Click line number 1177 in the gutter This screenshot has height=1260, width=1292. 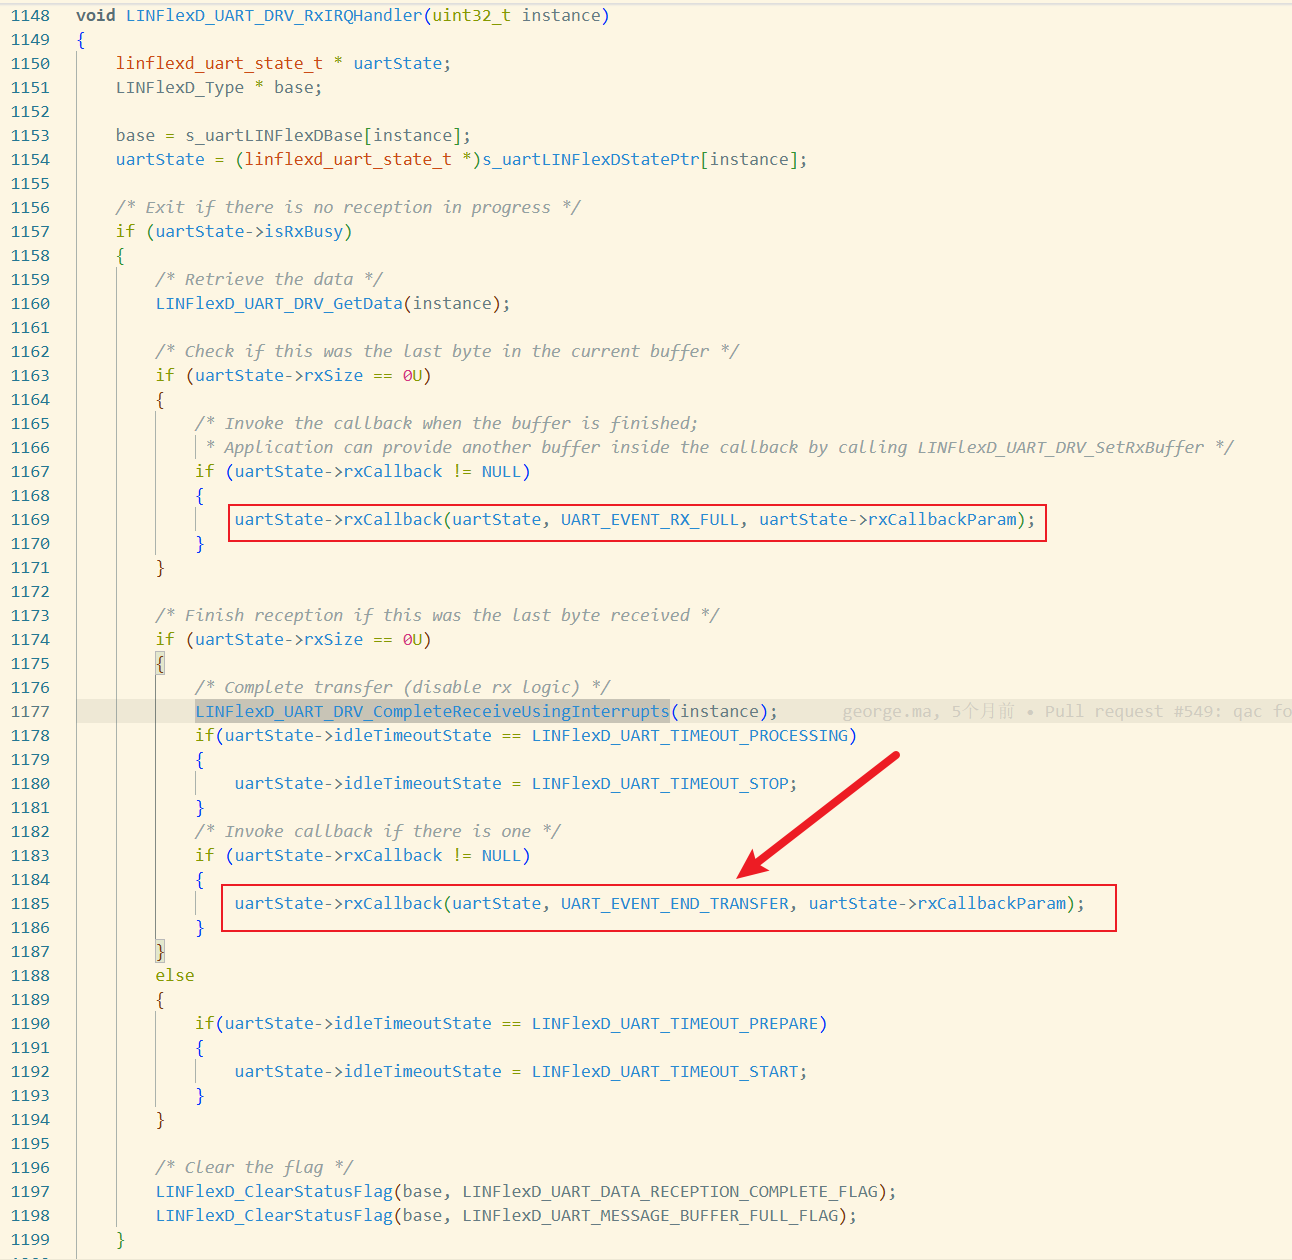30,711
